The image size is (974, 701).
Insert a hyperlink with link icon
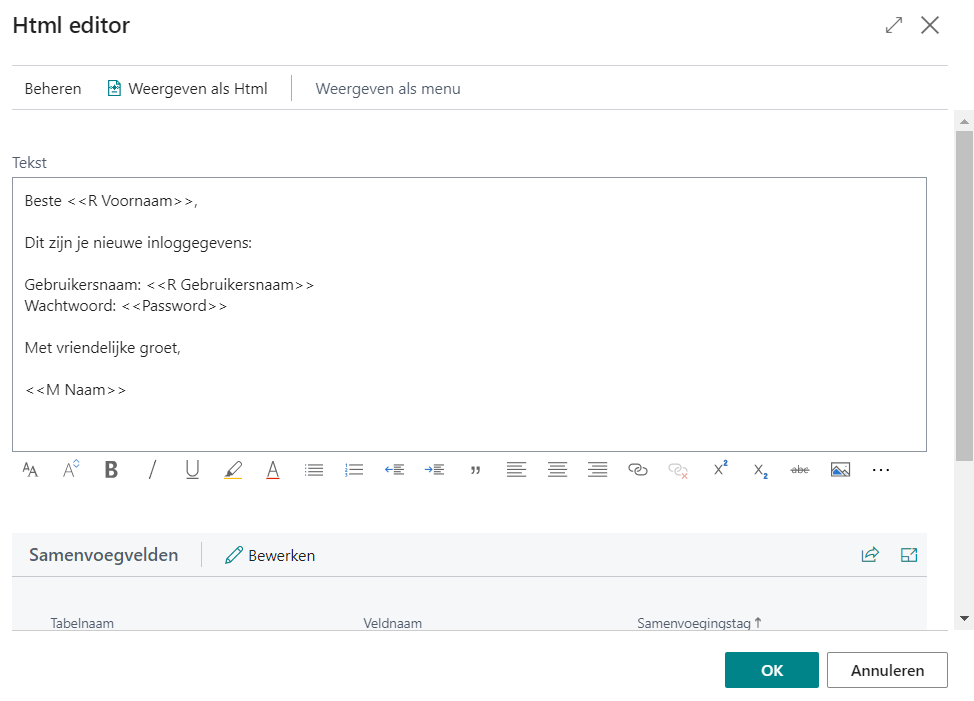(x=638, y=470)
